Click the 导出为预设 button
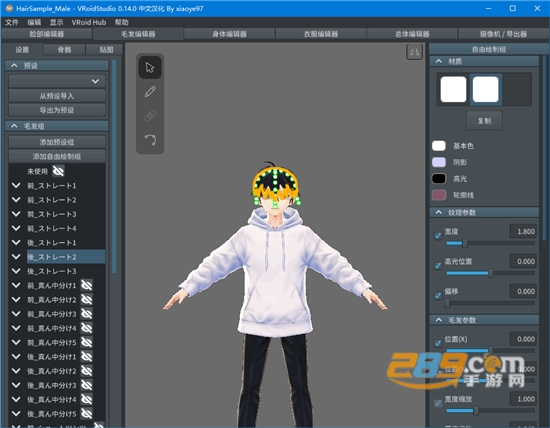Viewport: 550px width, 428px height. point(57,110)
